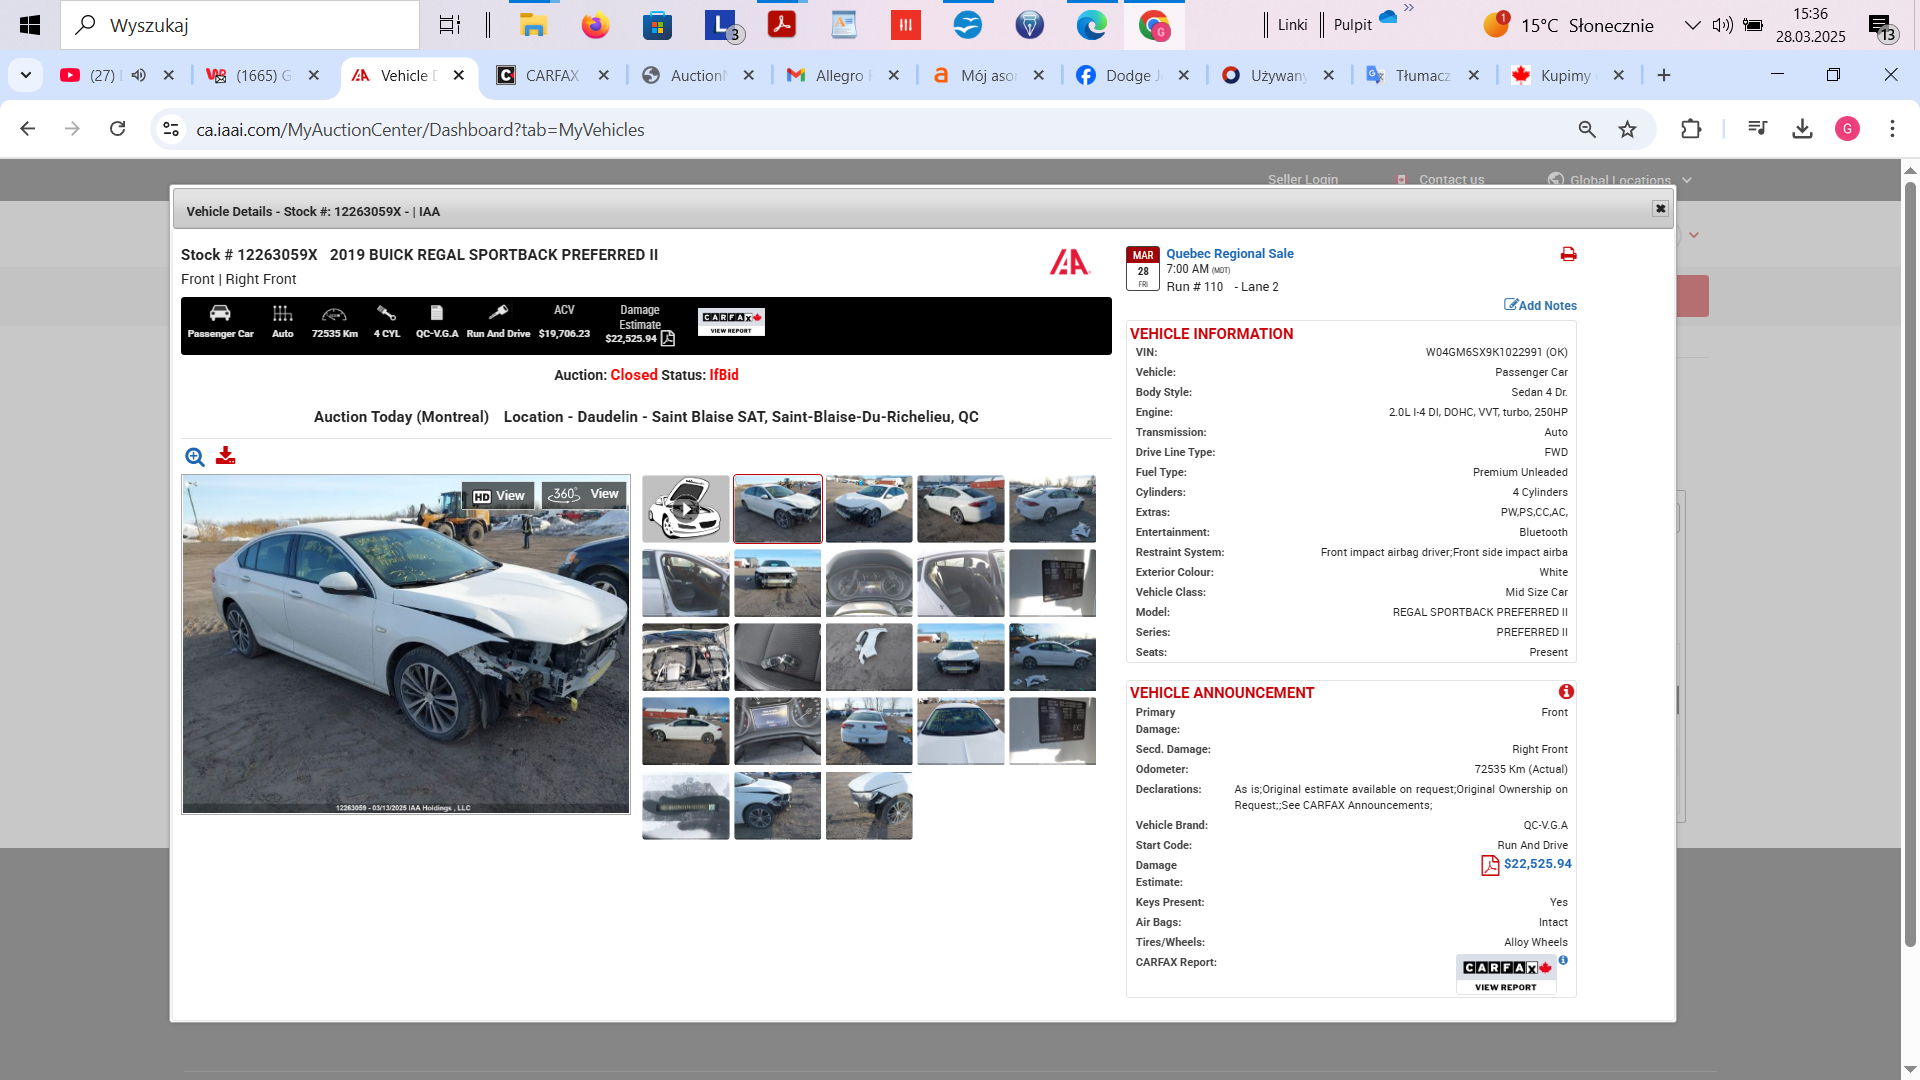1920x1080 pixels.
Task: Click the main vehicle photo
Action: (x=406, y=644)
